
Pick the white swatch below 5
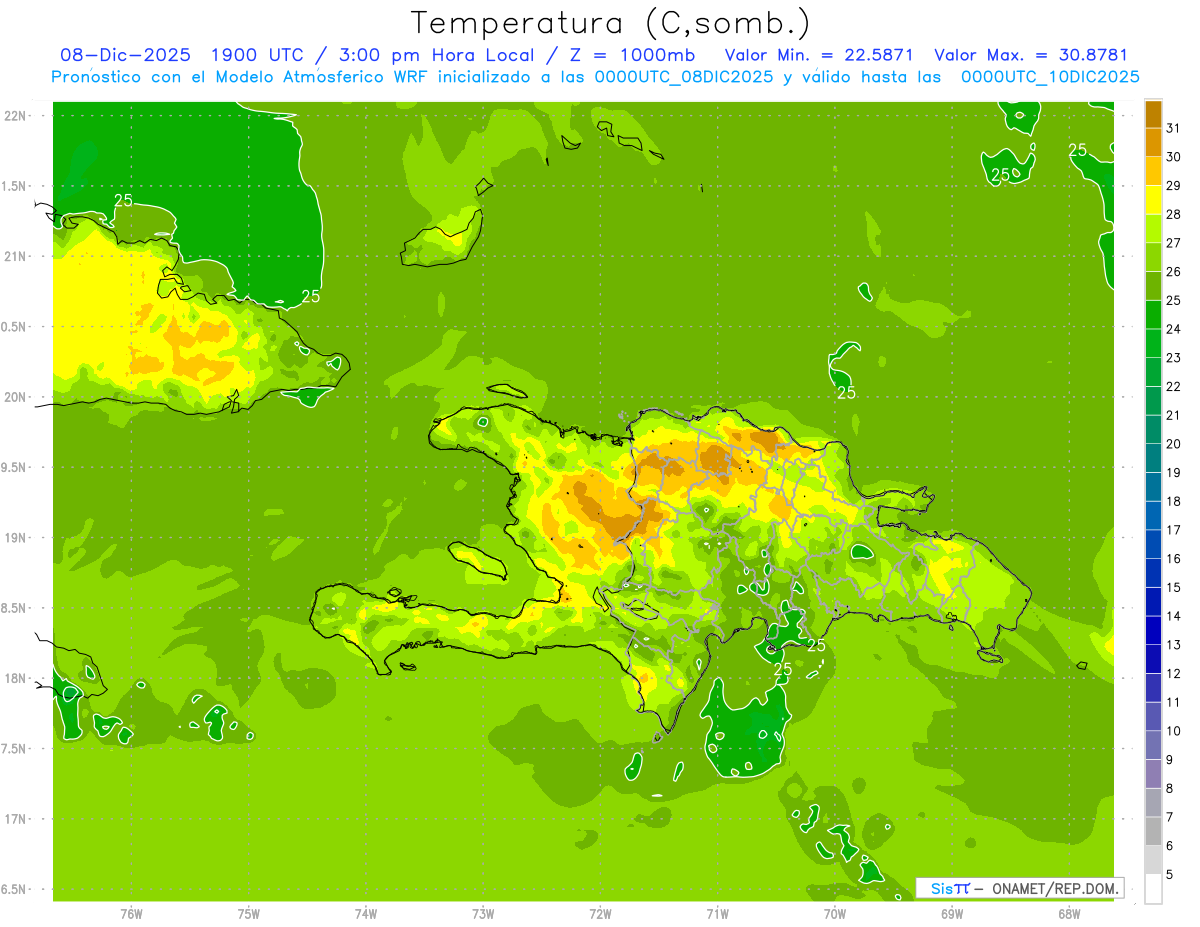click(x=1153, y=889)
